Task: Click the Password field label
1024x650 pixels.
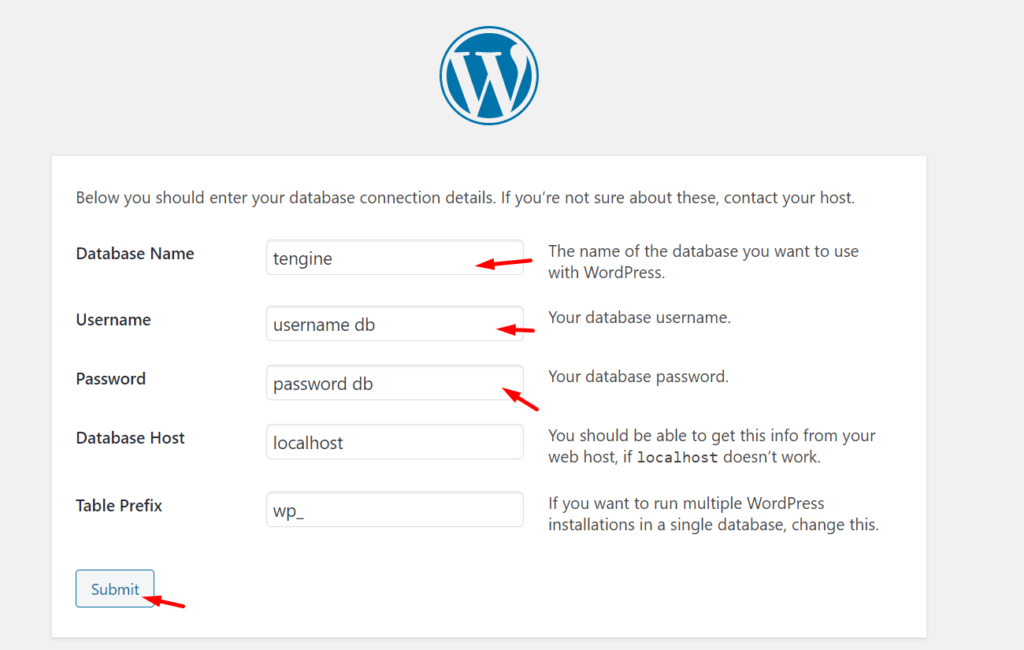Action: click(x=111, y=379)
